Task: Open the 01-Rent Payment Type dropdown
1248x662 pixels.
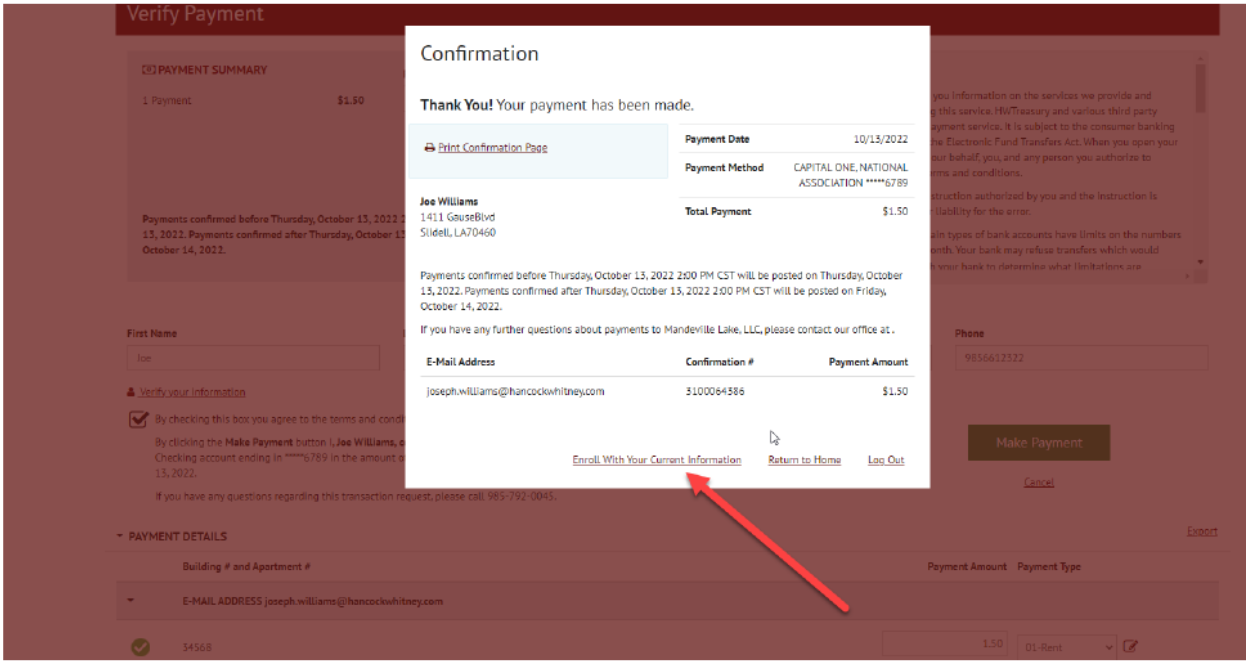Action: coord(1065,647)
